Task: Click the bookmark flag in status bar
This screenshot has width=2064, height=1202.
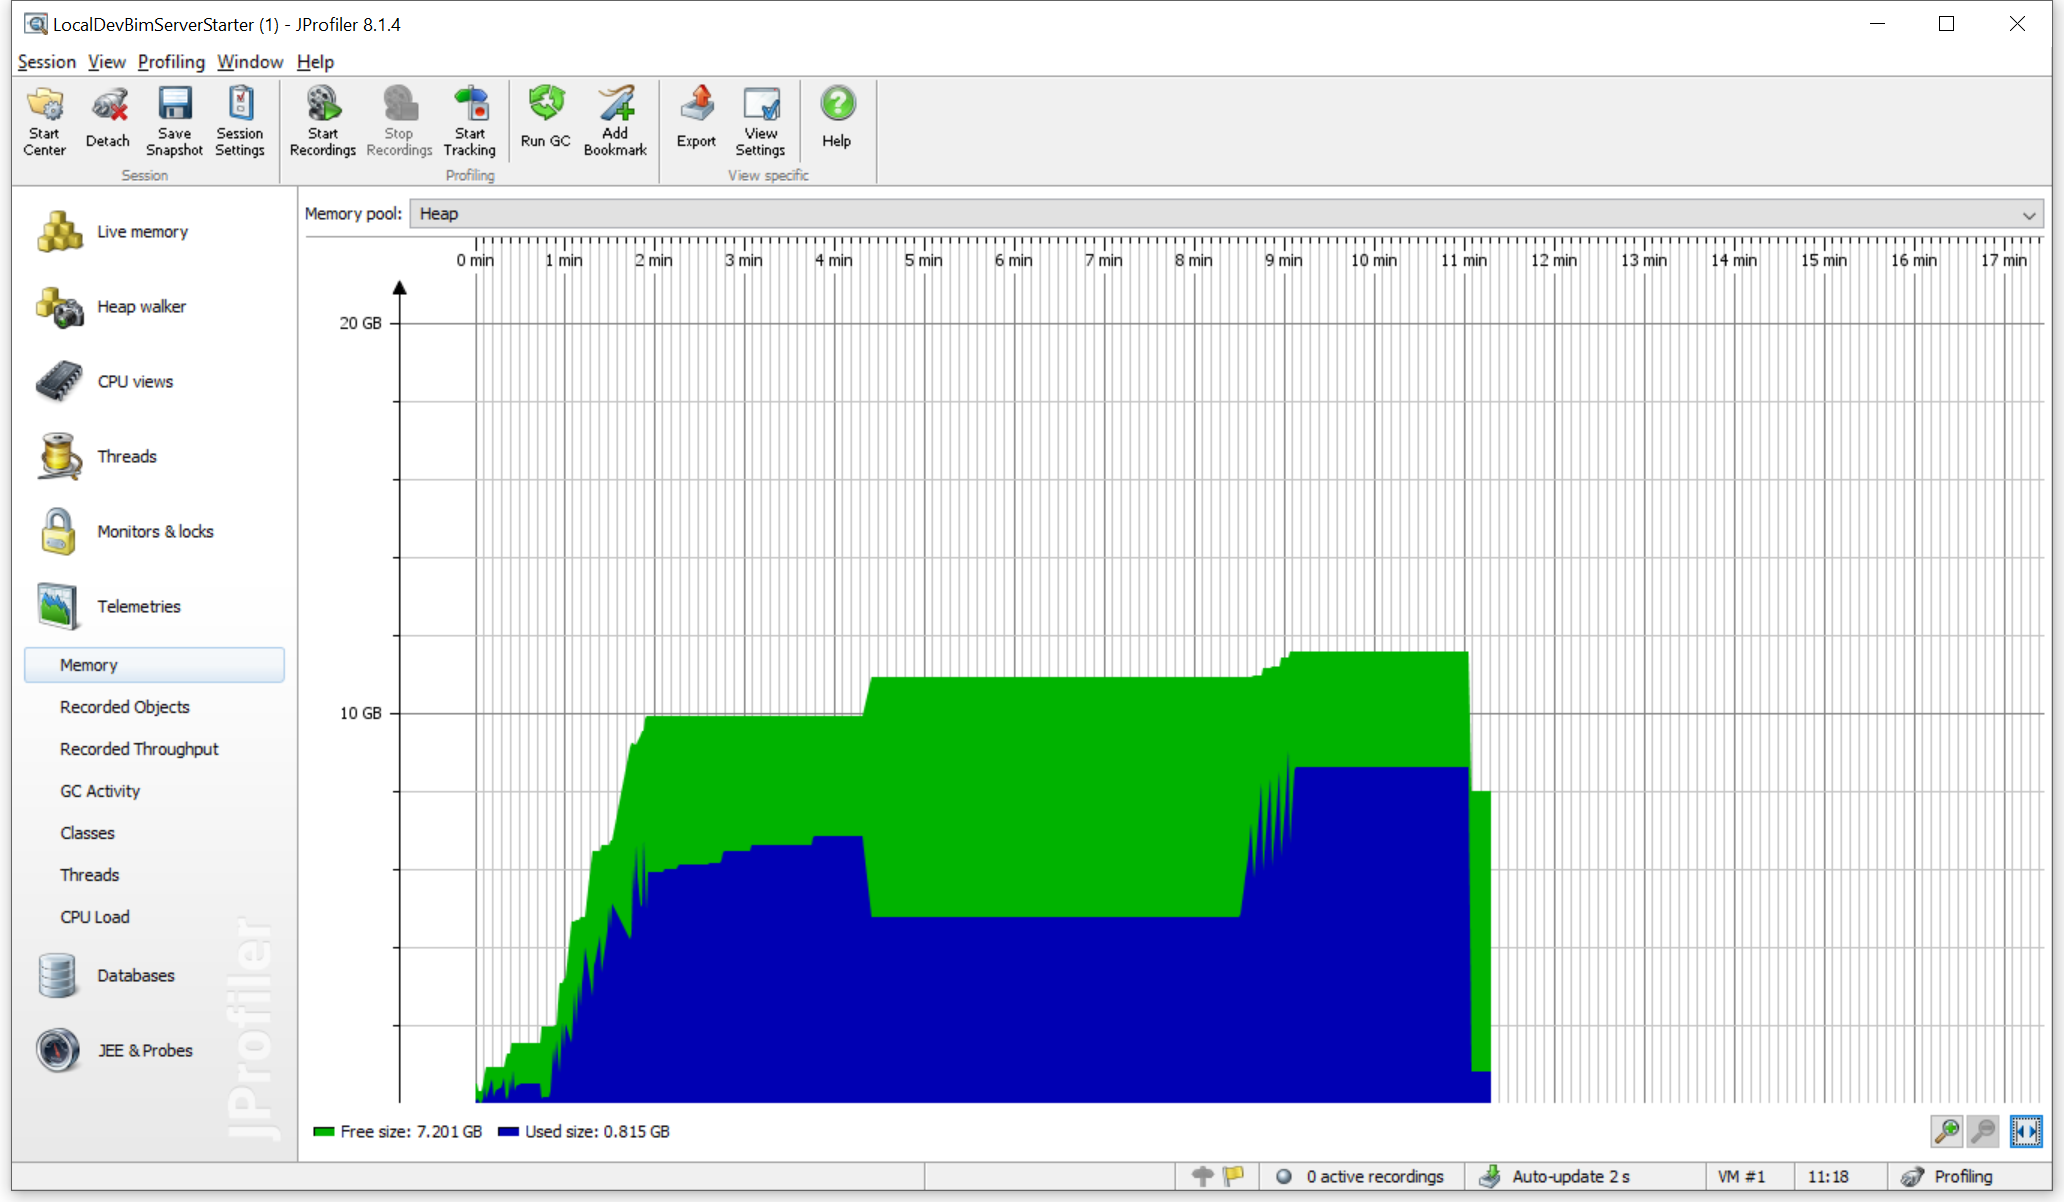Action: click(1234, 1176)
